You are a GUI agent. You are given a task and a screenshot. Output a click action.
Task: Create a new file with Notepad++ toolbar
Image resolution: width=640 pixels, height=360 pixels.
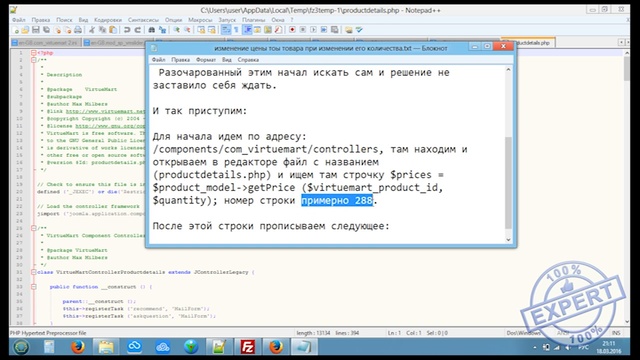tap(16, 30)
